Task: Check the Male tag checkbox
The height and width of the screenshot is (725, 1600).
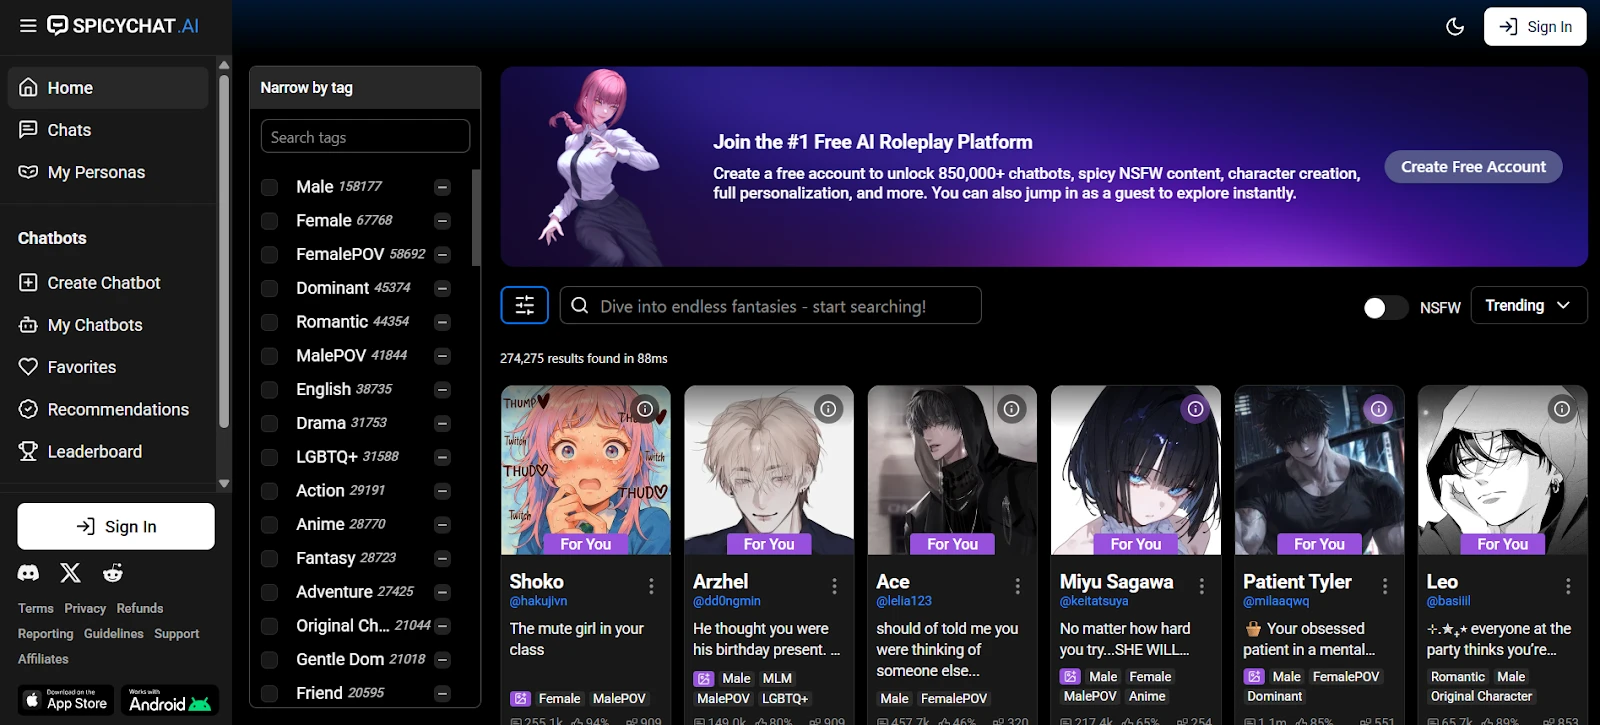Action: (x=269, y=187)
